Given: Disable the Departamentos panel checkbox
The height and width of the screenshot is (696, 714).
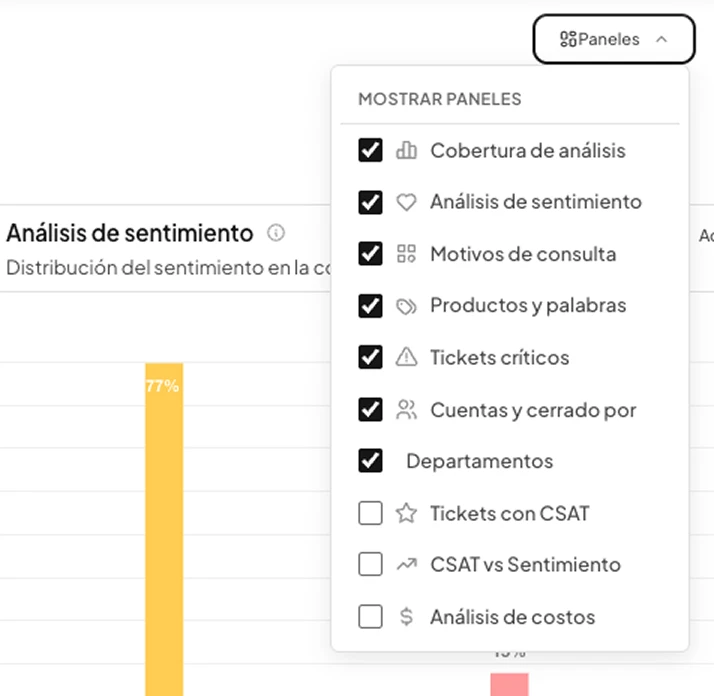Looking at the screenshot, I should point(370,461).
